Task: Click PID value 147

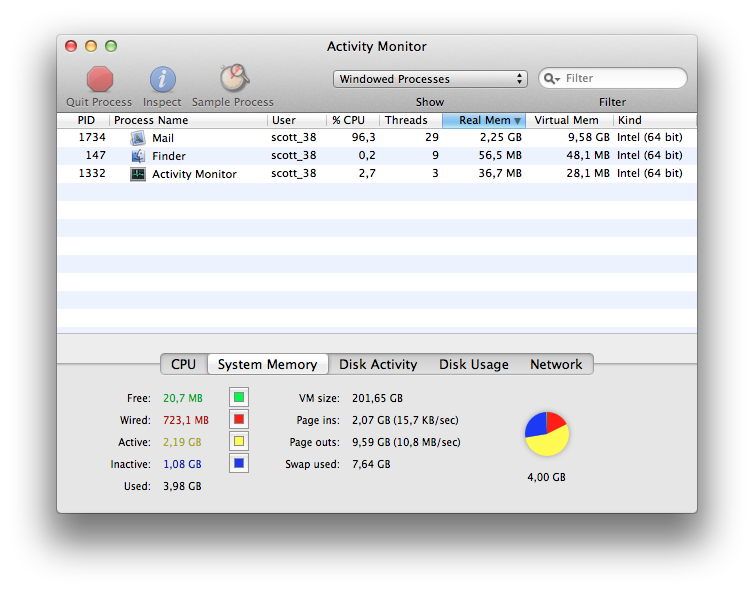Action: point(95,155)
